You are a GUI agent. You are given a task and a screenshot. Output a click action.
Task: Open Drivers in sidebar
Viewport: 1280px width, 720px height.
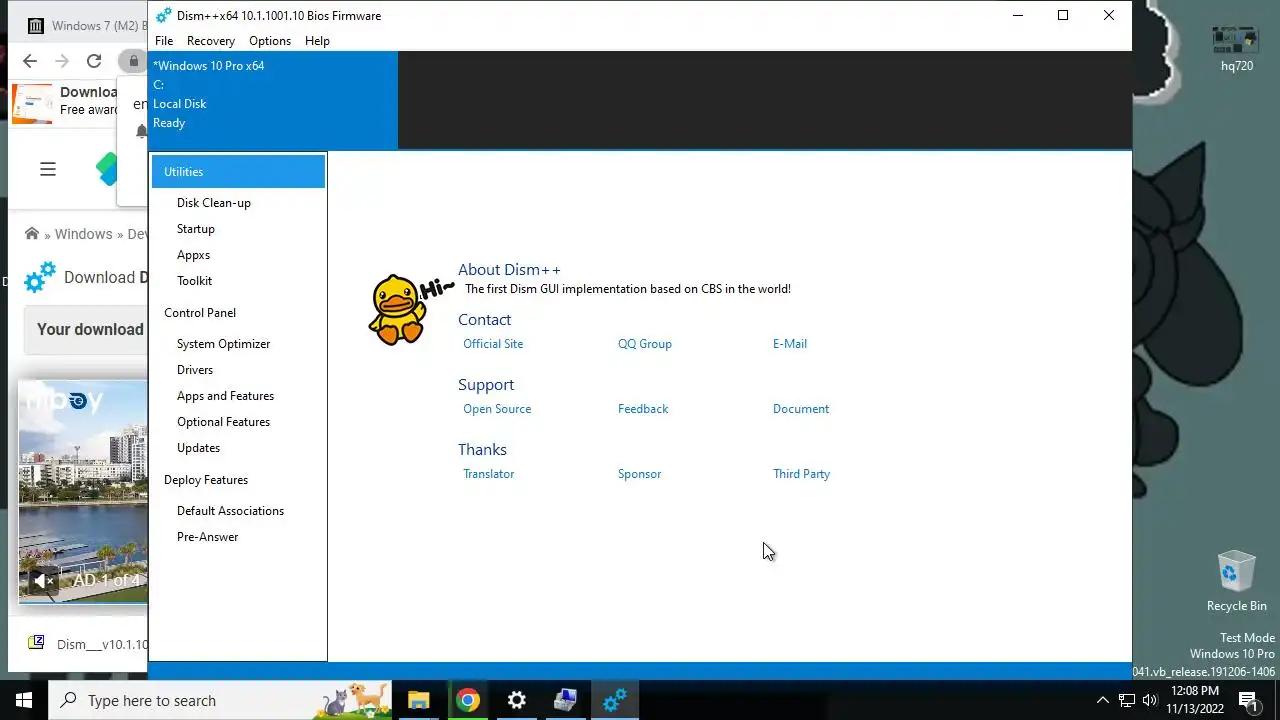(195, 370)
